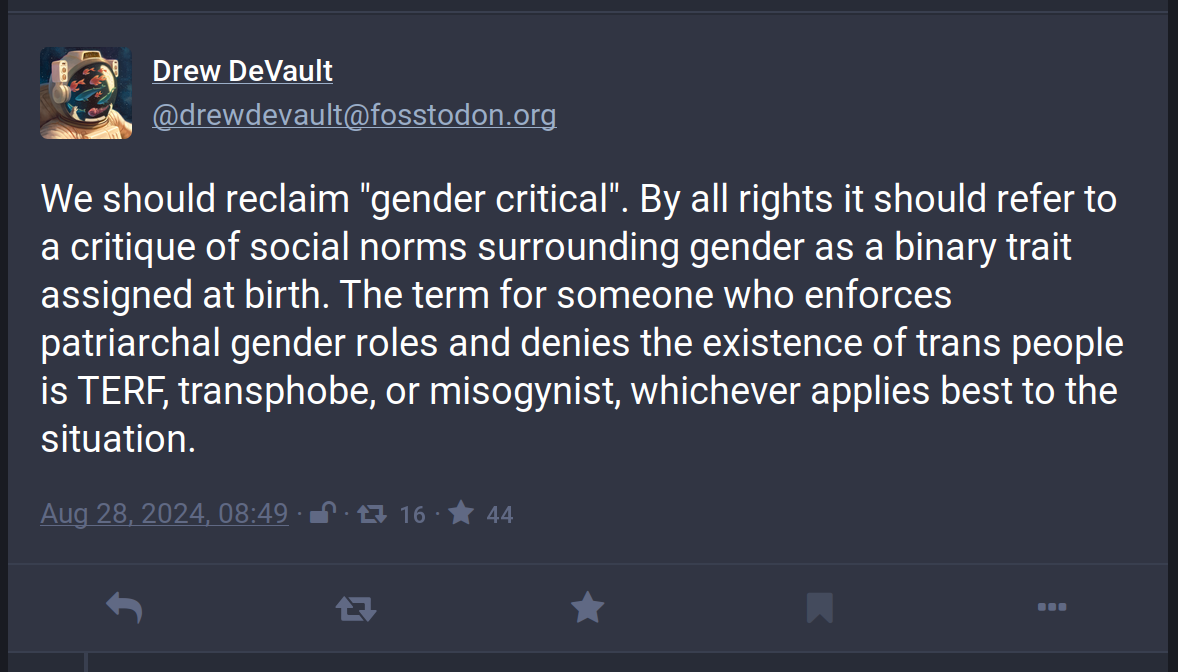Favourite the post with the action bar star
Viewport: 1178px width, 672px height.
[x=587, y=607]
